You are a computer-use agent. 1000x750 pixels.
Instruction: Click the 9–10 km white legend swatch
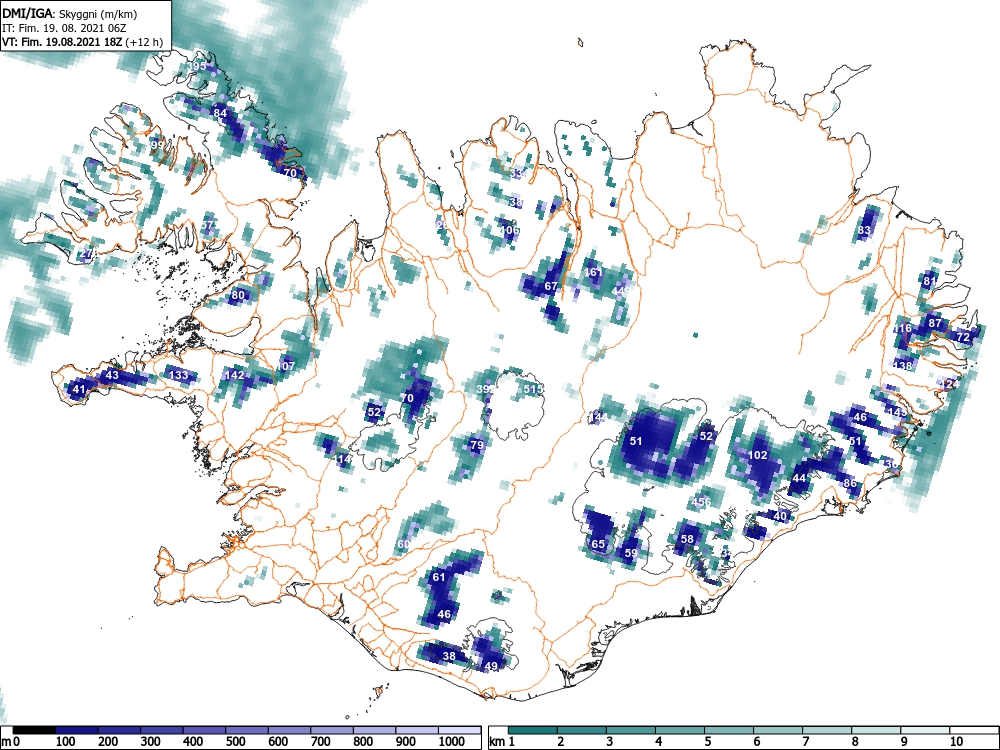pyautogui.click(x=926, y=730)
